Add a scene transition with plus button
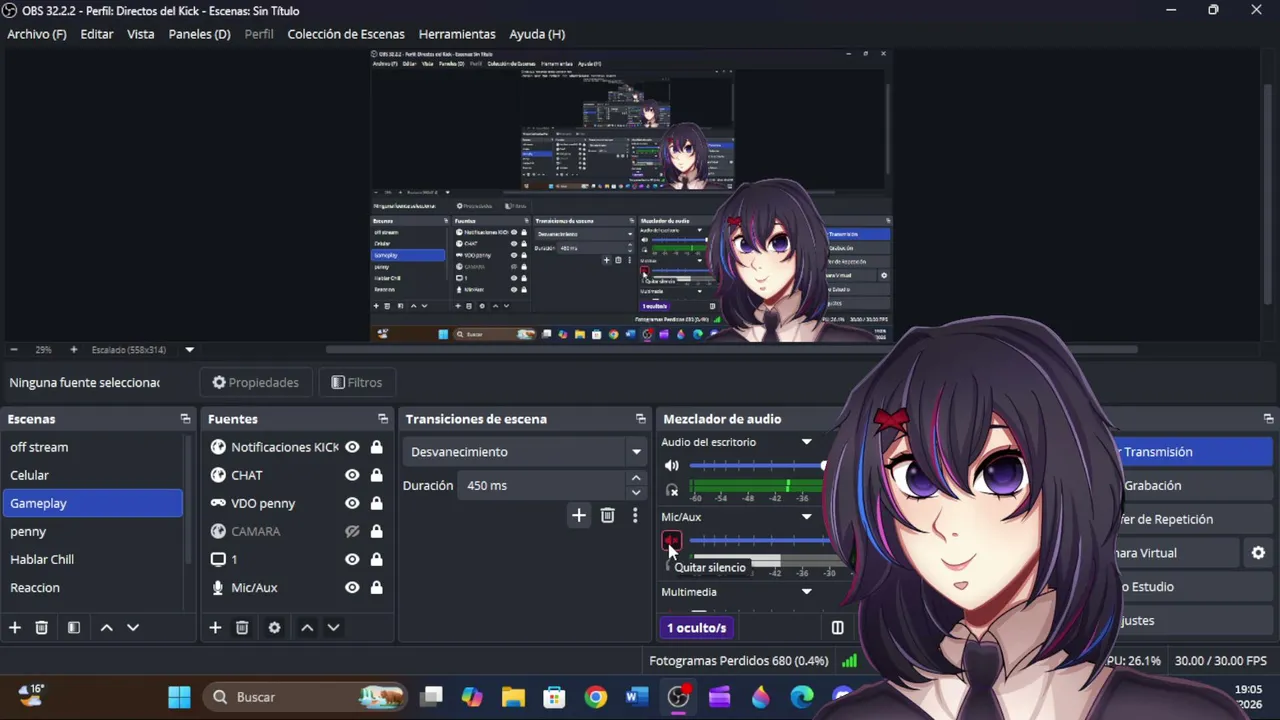Viewport: 1280px width, 720px height. [x=579, y=516]
